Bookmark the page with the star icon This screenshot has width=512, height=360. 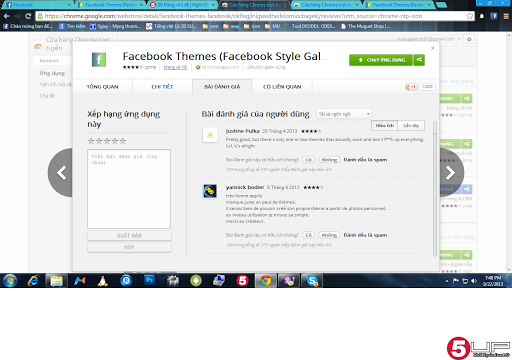tap(469, 16)
